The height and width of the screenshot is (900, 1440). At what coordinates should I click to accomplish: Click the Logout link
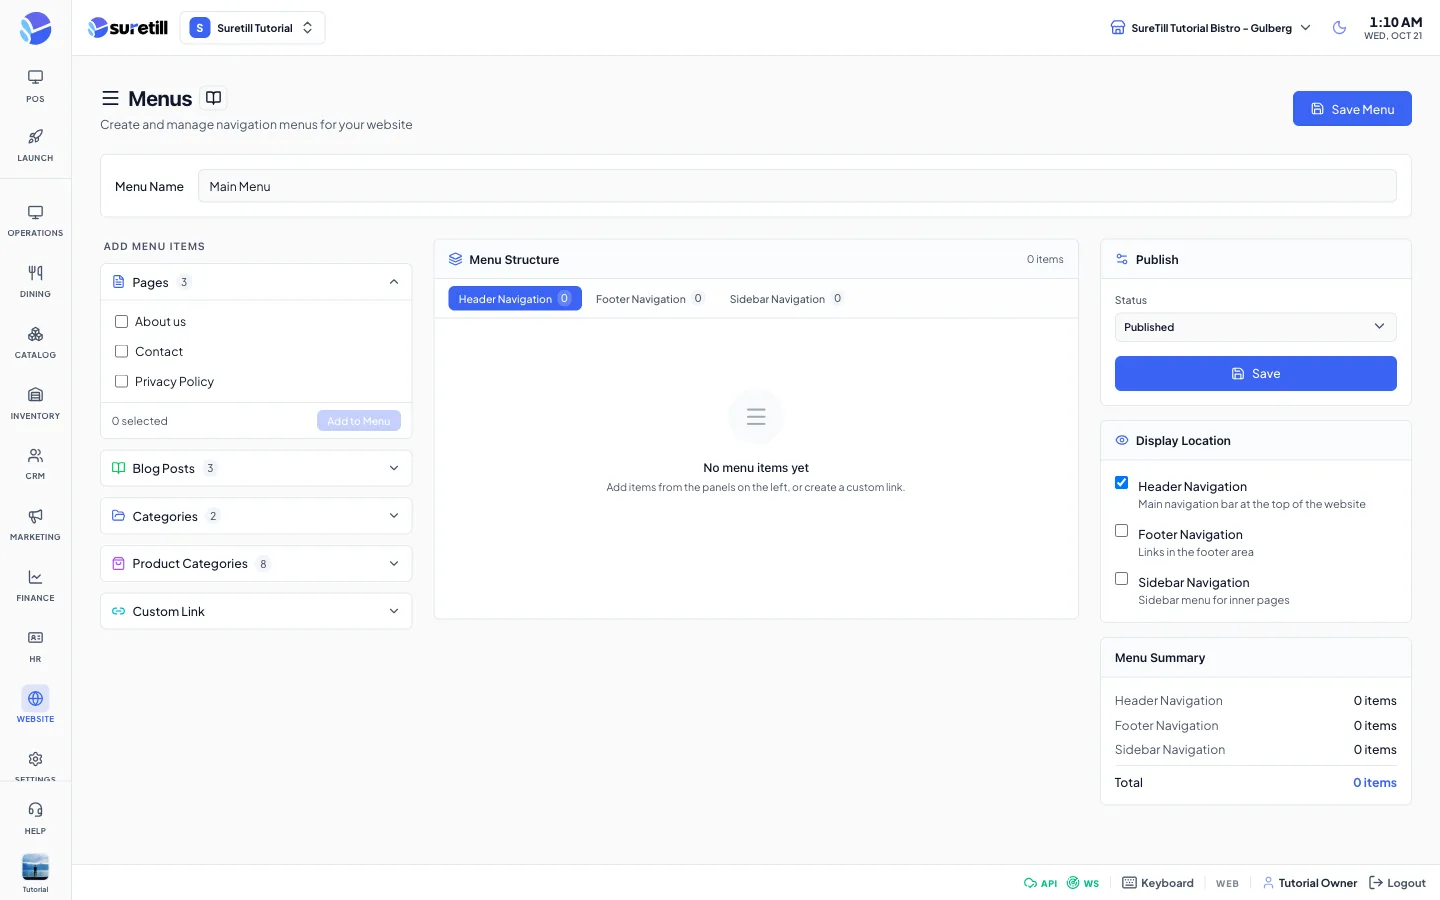(1397, 883)
